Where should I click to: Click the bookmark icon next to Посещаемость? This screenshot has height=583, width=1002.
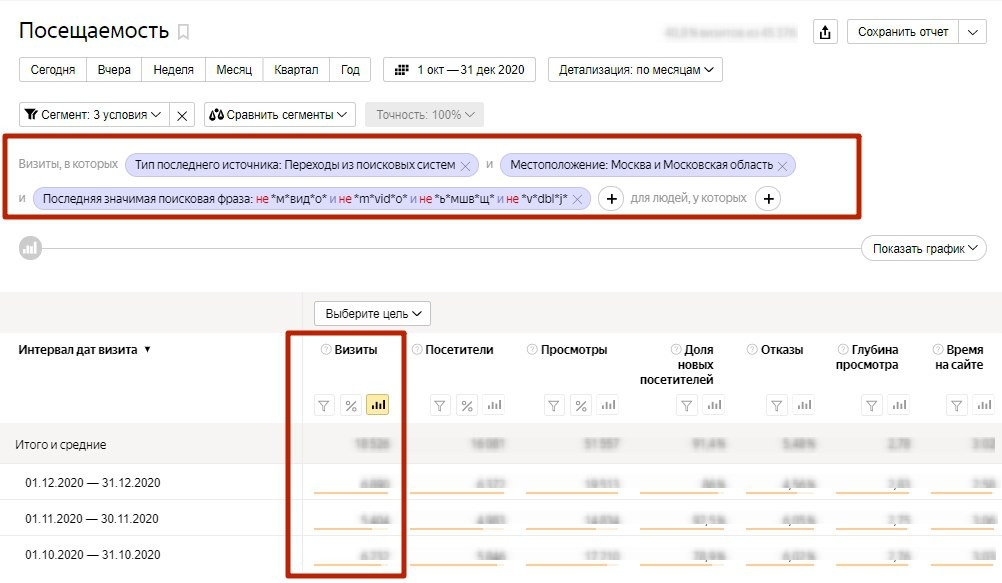[x=183, y=32]
